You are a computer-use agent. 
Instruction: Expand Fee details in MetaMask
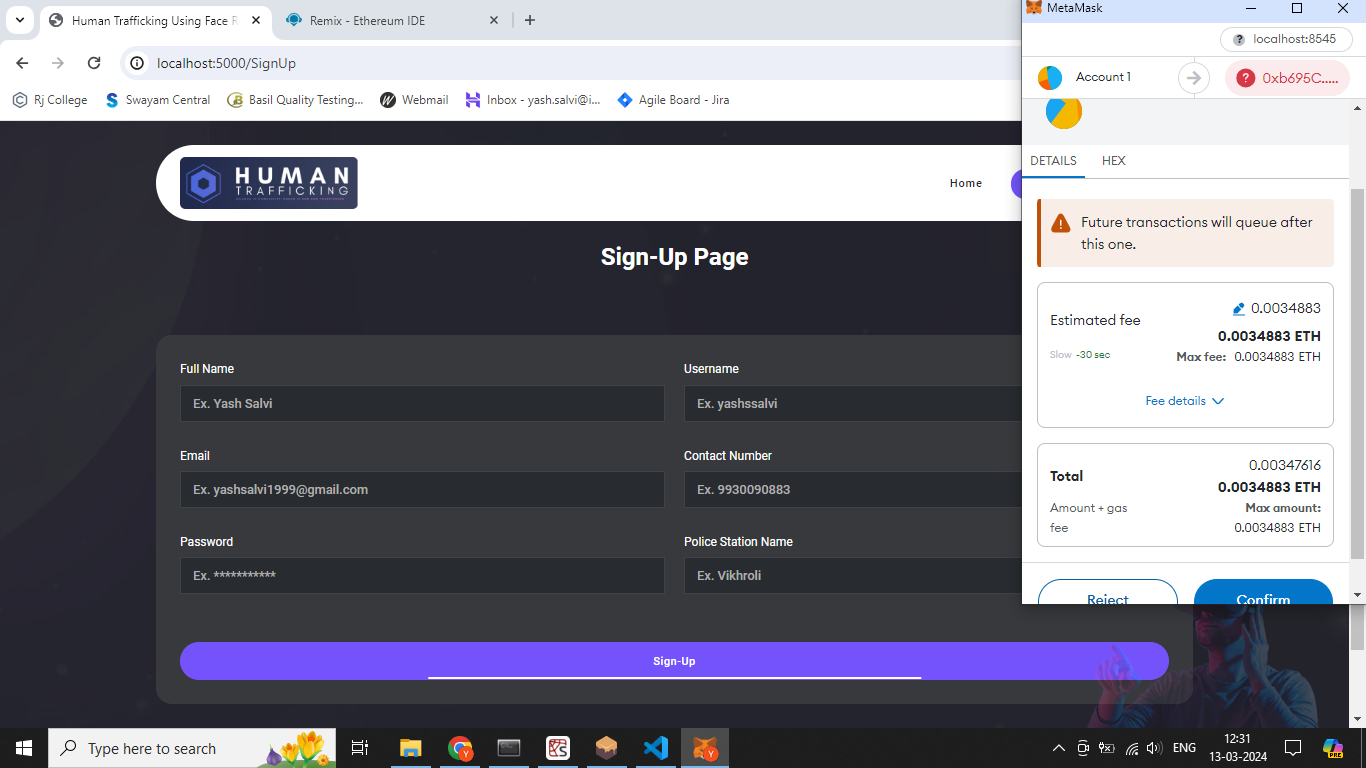coord(1185,401)
